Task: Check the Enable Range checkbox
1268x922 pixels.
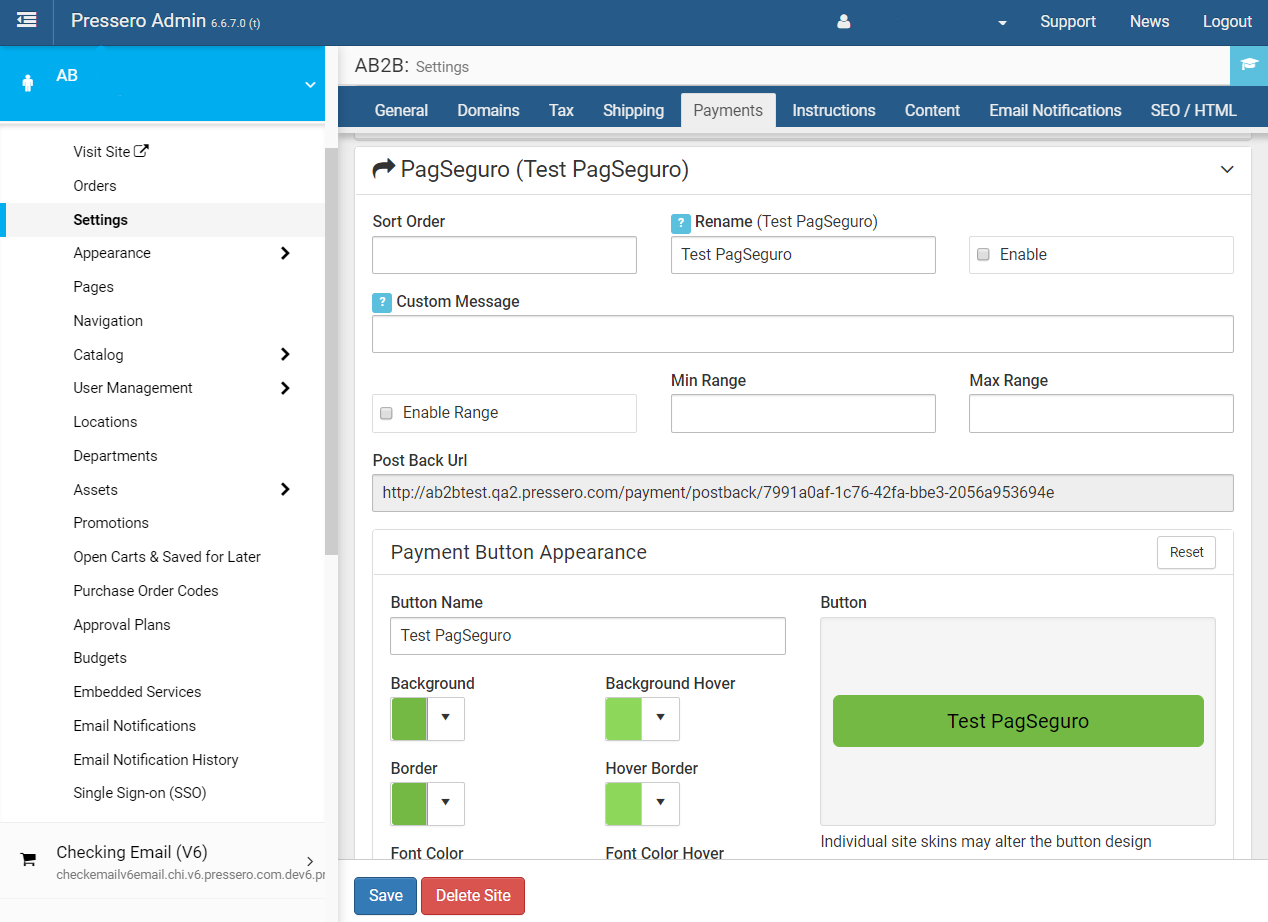Action: click(386, 413)
